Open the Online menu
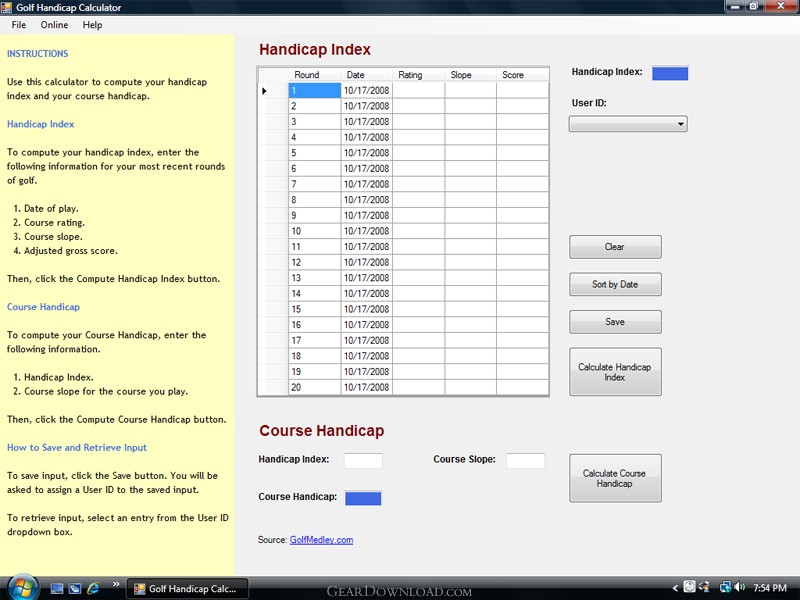 point(54,24)
